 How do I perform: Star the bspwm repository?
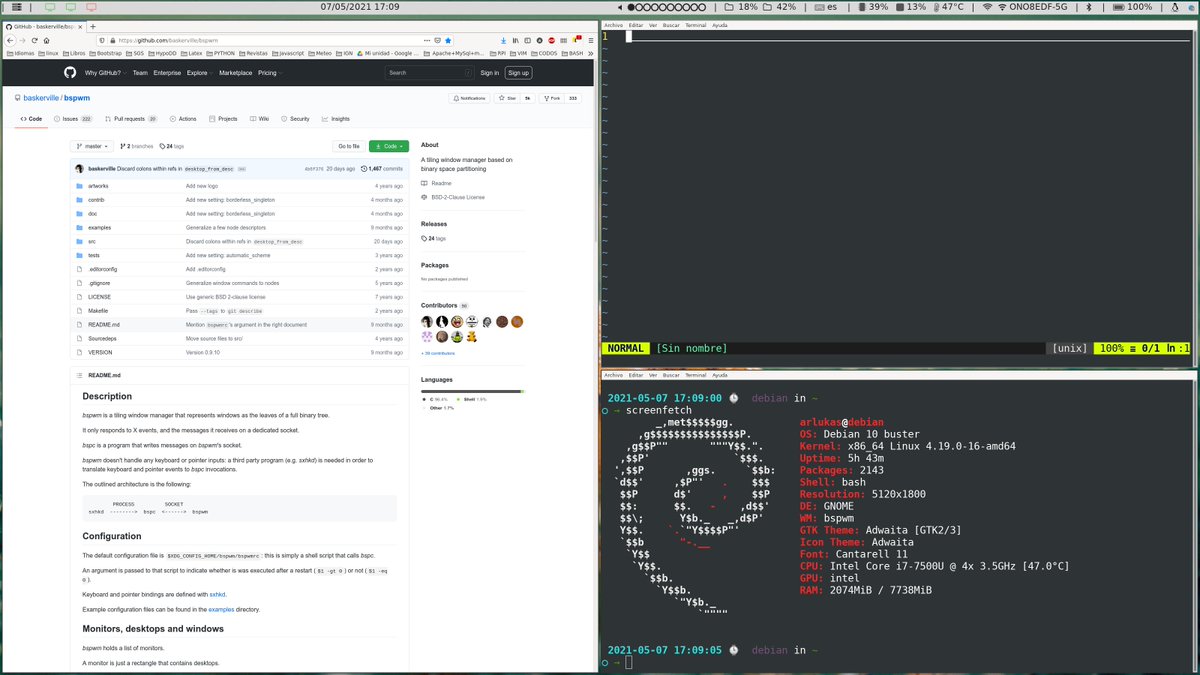click(507, 98)
